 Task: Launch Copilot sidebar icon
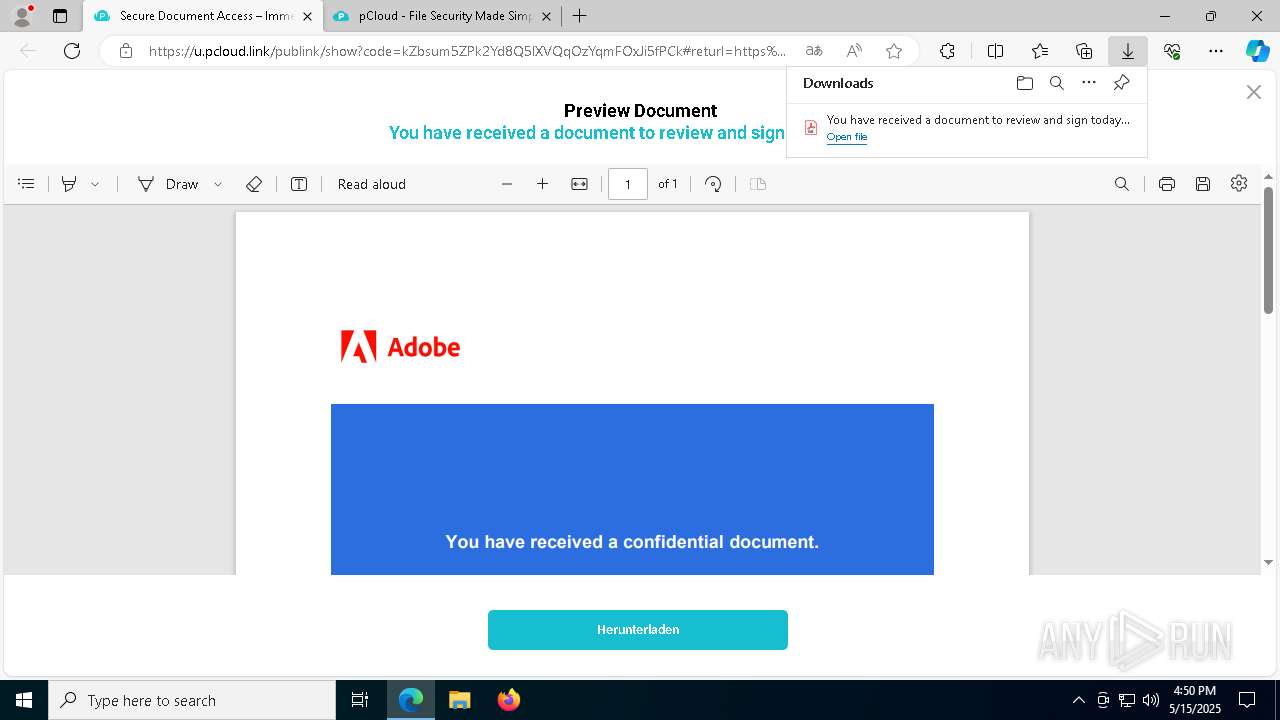pos(1257,51)
